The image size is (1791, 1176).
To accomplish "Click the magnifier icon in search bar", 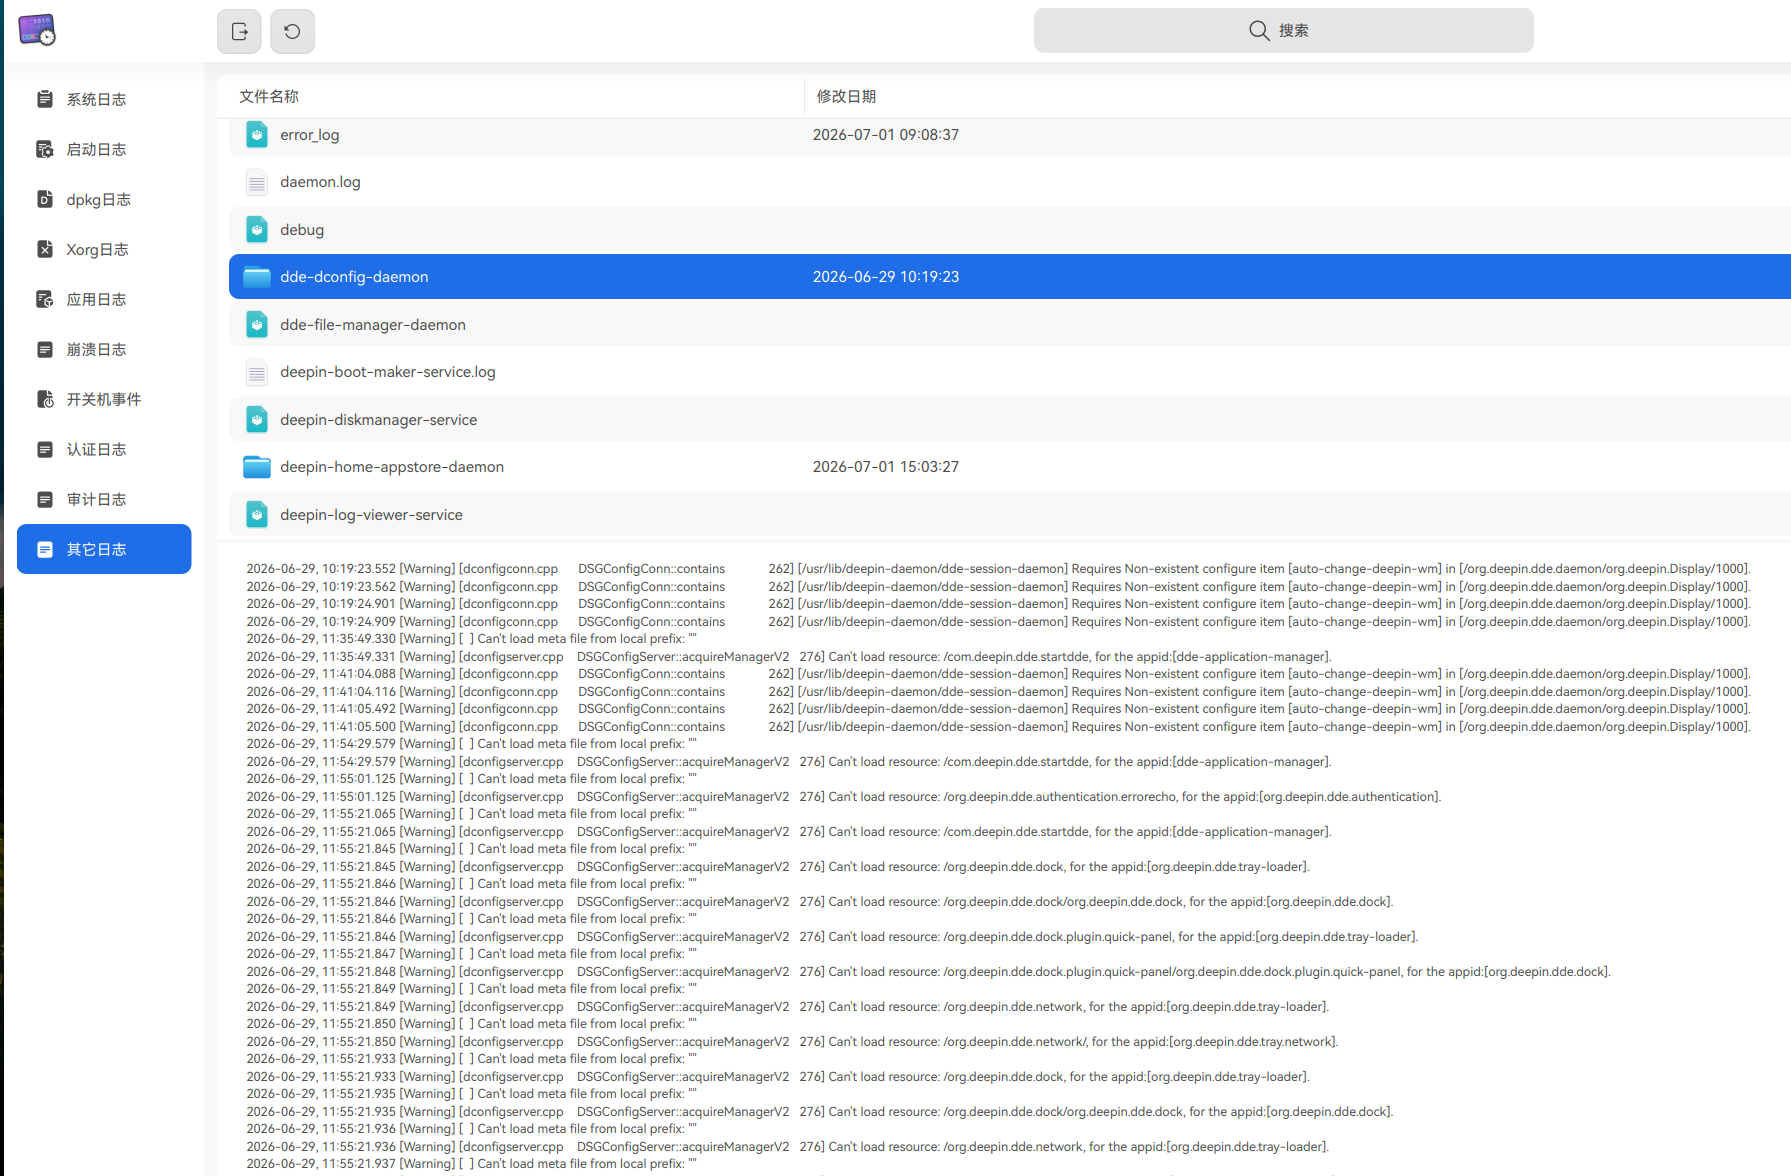I will point(1259,31).
